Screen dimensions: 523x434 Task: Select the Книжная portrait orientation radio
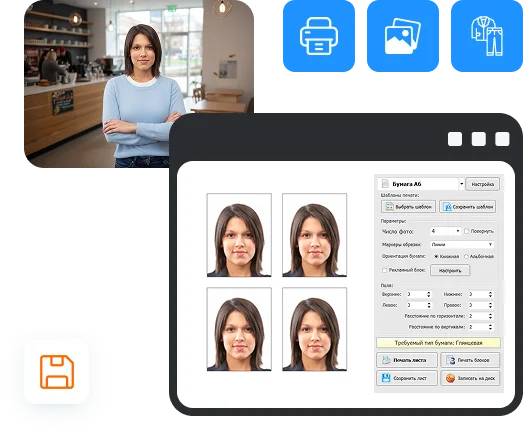(436, 256)
